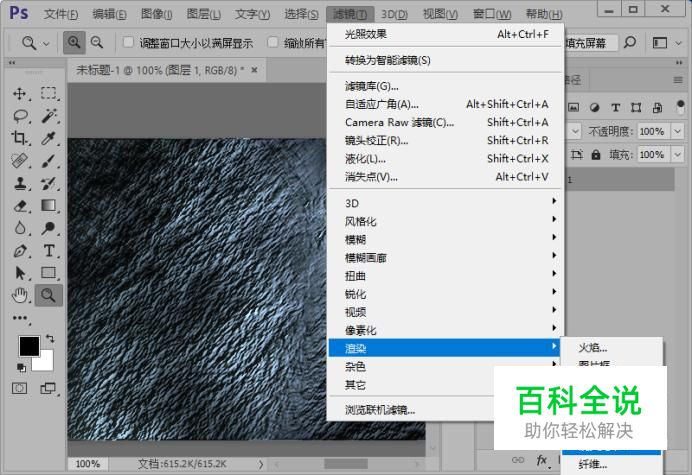The image size is (692, 475).
Task: Select the Rectangle shape tool
Action: point(49,273)
